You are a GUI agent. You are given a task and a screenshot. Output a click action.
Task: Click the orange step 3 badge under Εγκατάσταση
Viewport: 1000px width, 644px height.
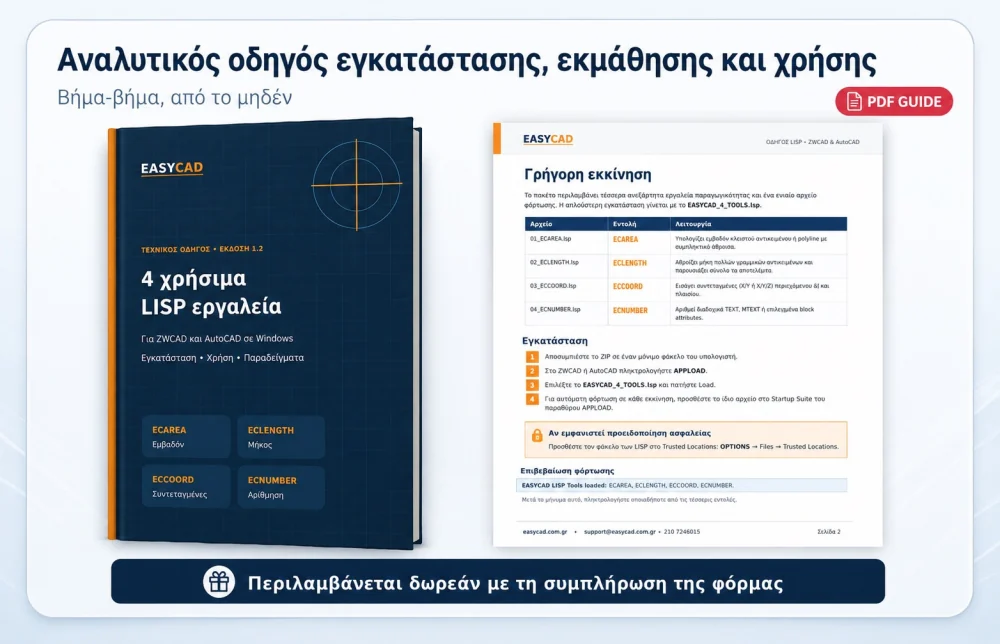pyautogui.click(x=531, y=384)
